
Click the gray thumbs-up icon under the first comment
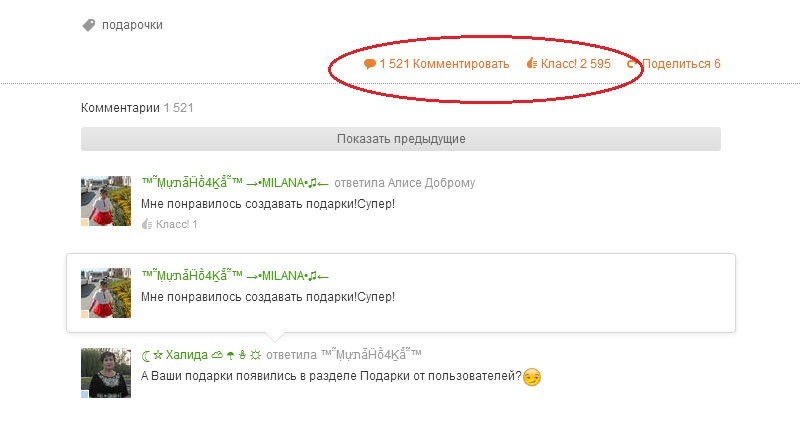(147, 224)
